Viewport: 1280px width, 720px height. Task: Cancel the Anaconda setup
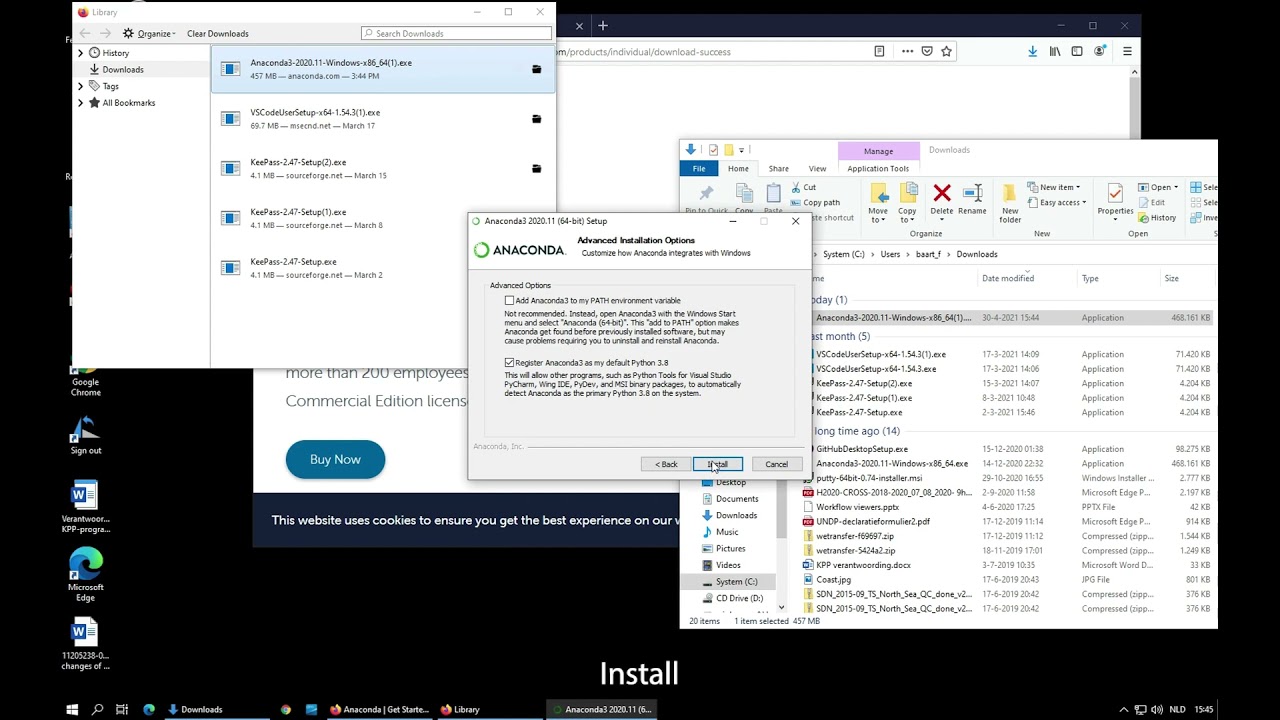[776, 464]
